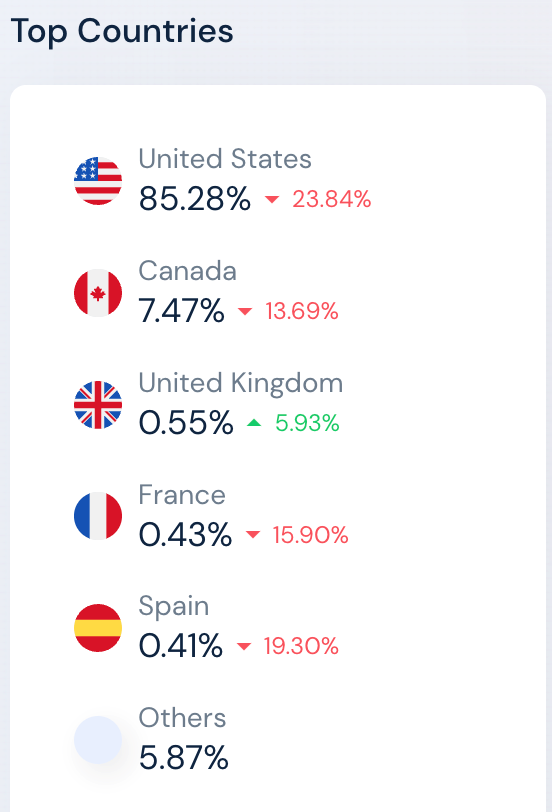Click the 85.28% traffic share value
552x812 pixels.
pyautogui.click(x=195, y=199)
